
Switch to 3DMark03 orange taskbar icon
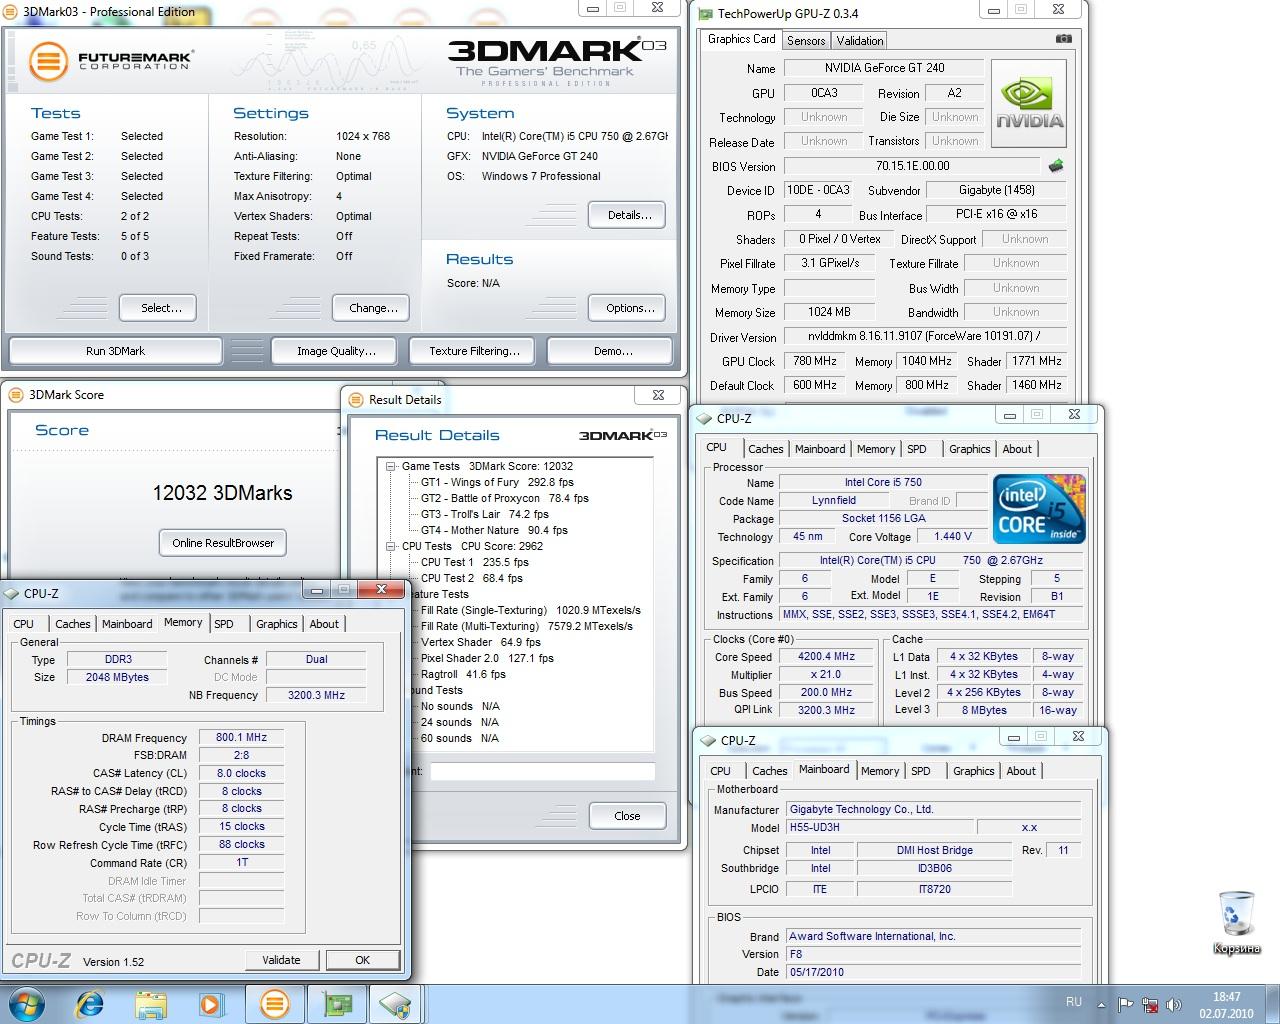coord(274,1004)
